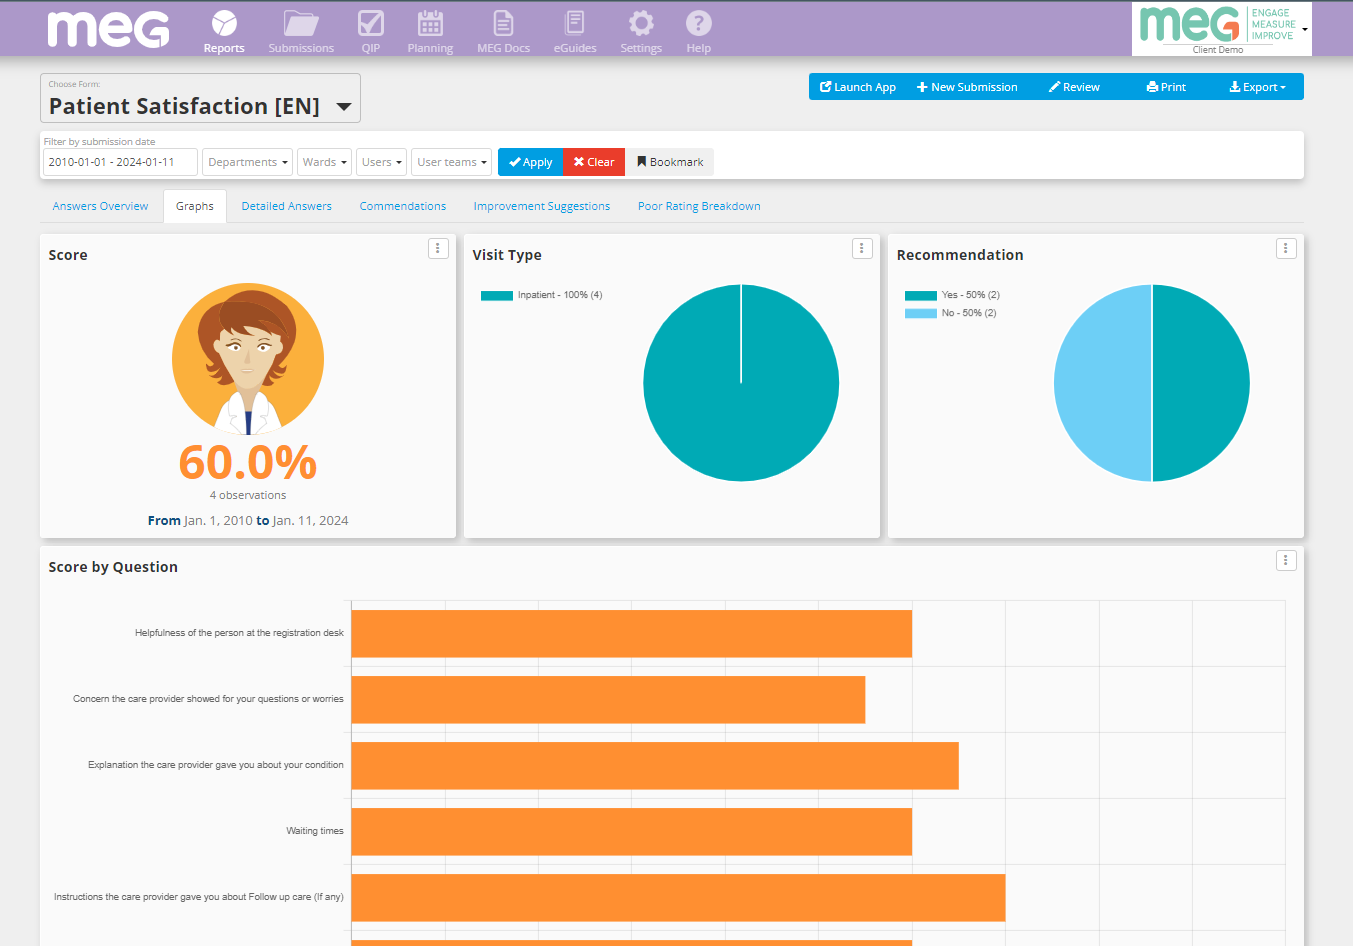Image resolution: width=1353 pixels, height=946 pixels.
Task: Open the Visit Type chart options menu
Action: pos(862,248)
